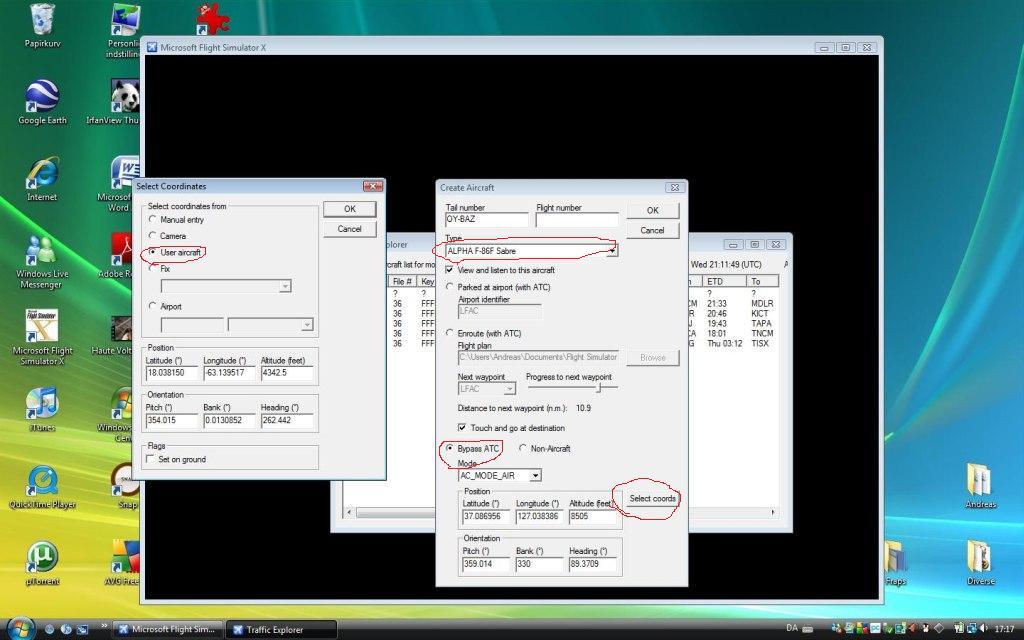Click the Select coords button
The width and height of the screenshot is (1024, 640).
click(x=652, y=498)
